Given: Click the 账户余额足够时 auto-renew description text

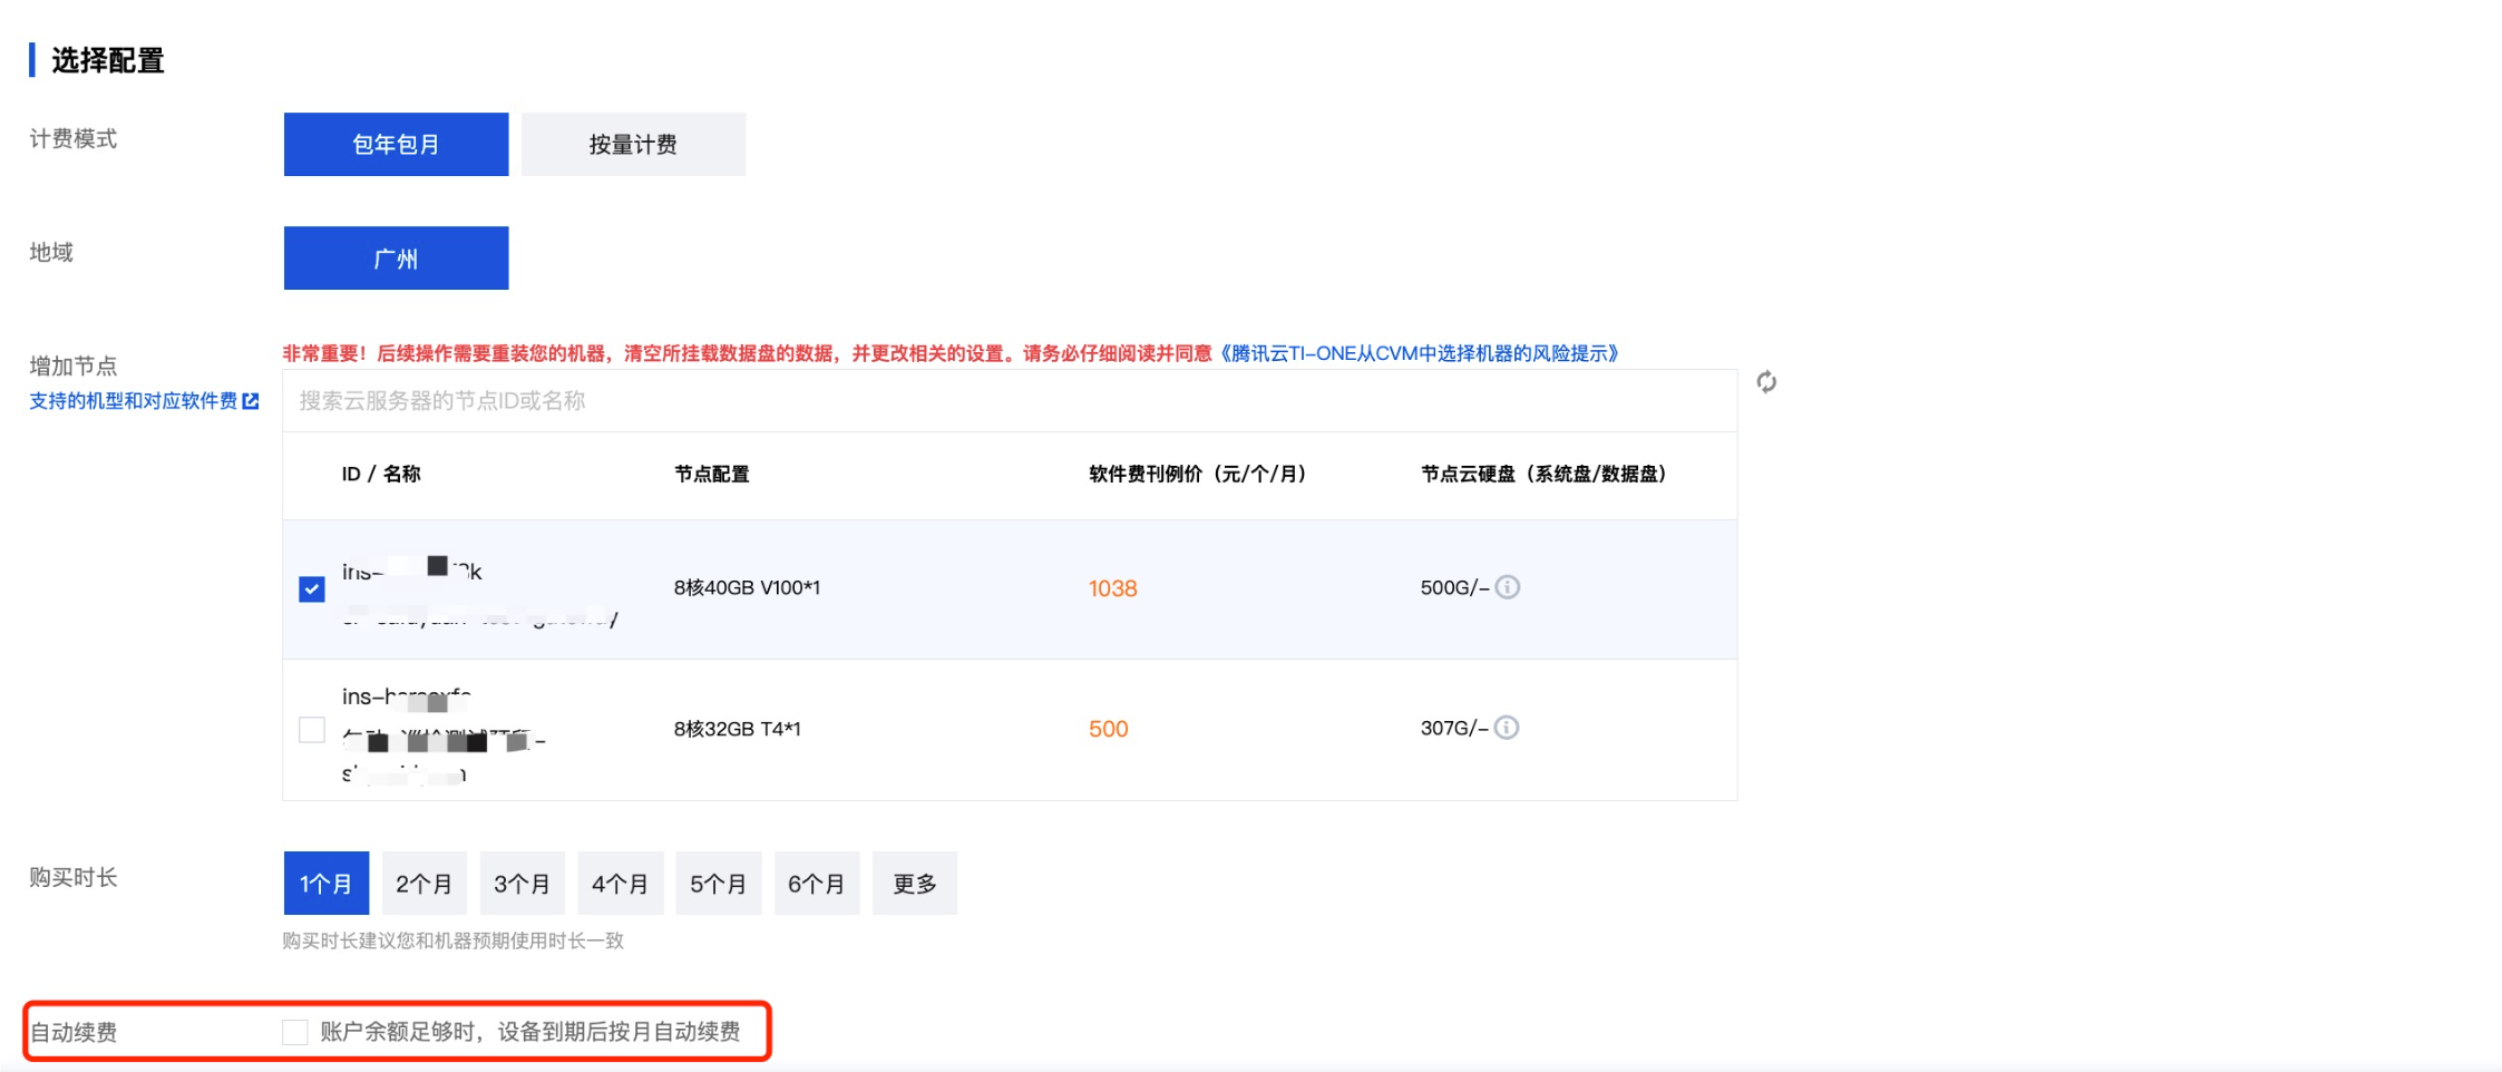Looking at the screenshot, I should [x=530, y=1032].
